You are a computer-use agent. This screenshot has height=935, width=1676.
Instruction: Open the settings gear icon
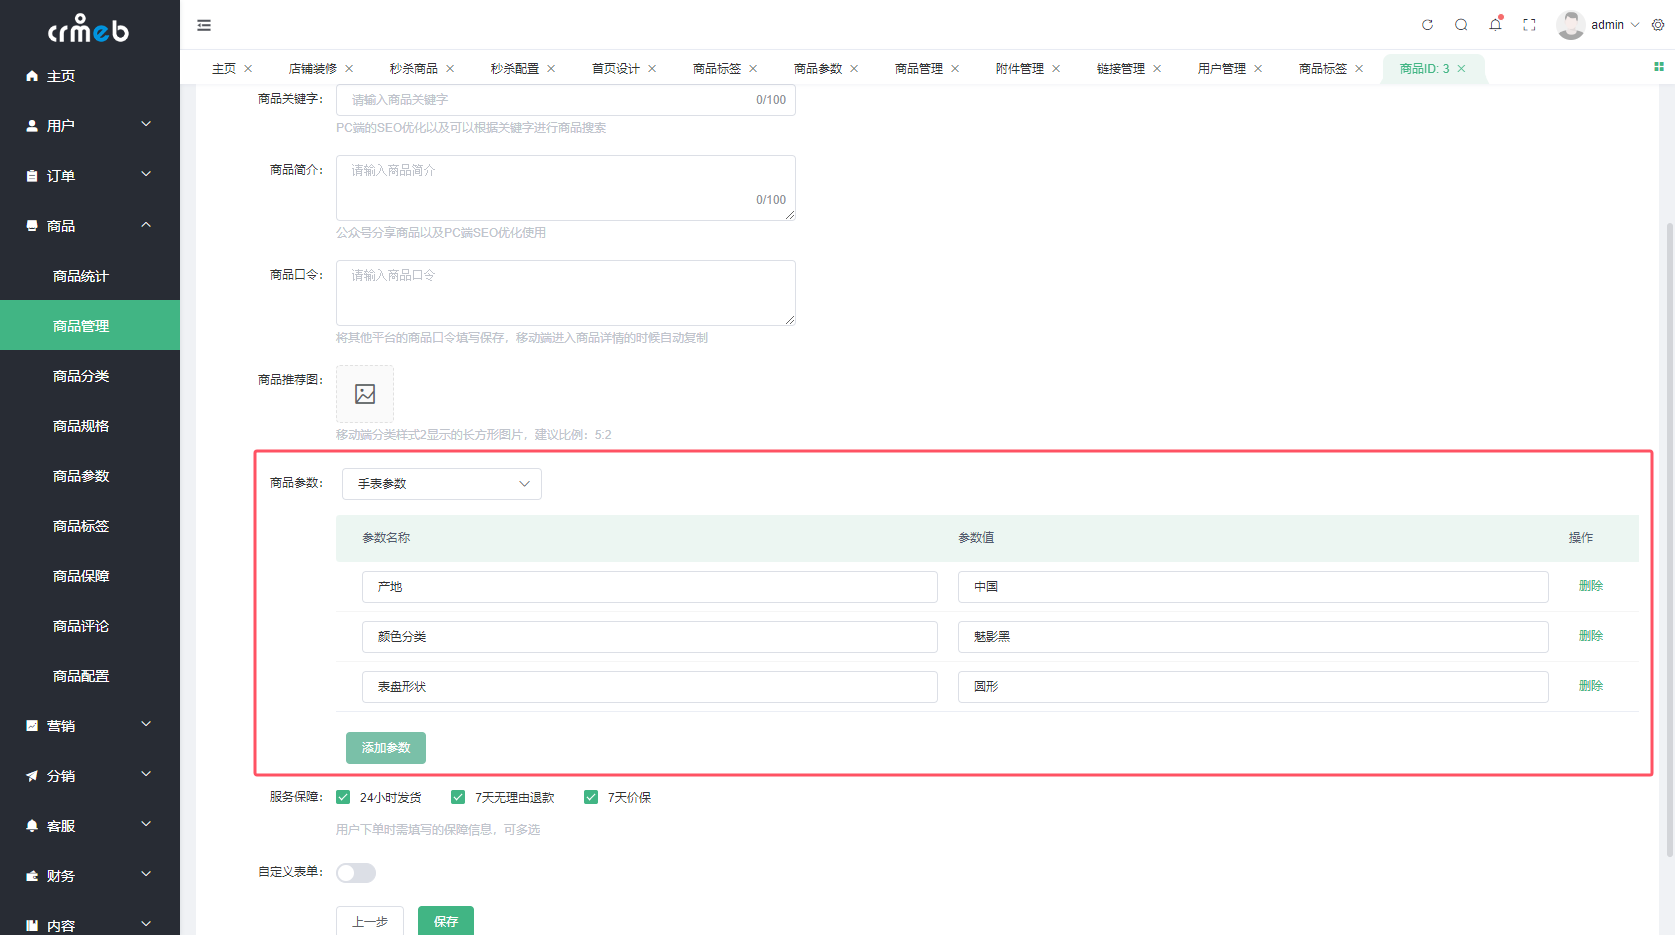click(x=1658, y=25)
